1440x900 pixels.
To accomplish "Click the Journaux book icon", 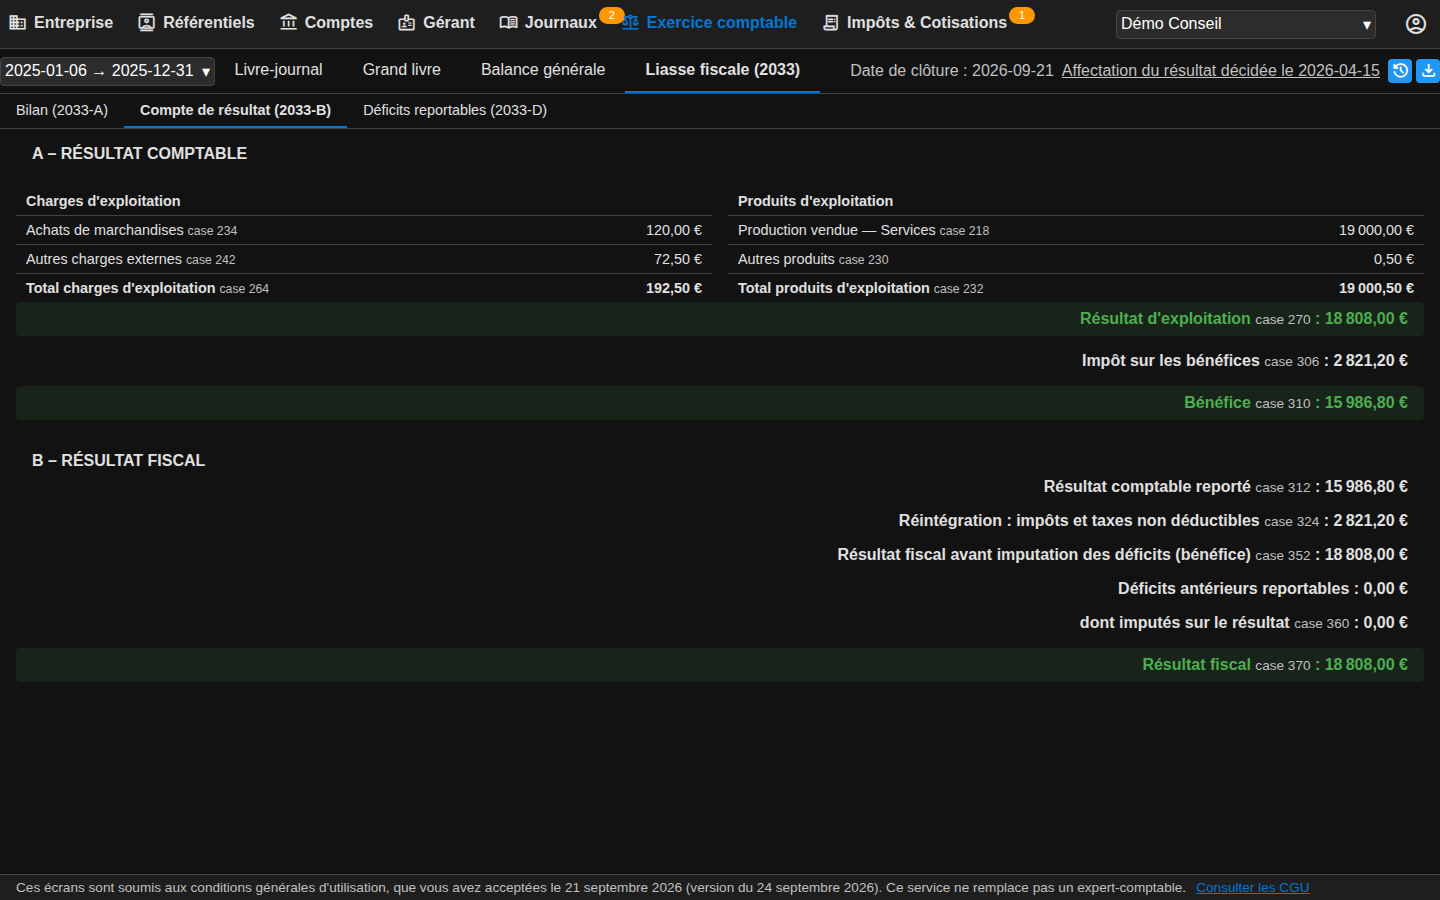I will tap(508, 22).
